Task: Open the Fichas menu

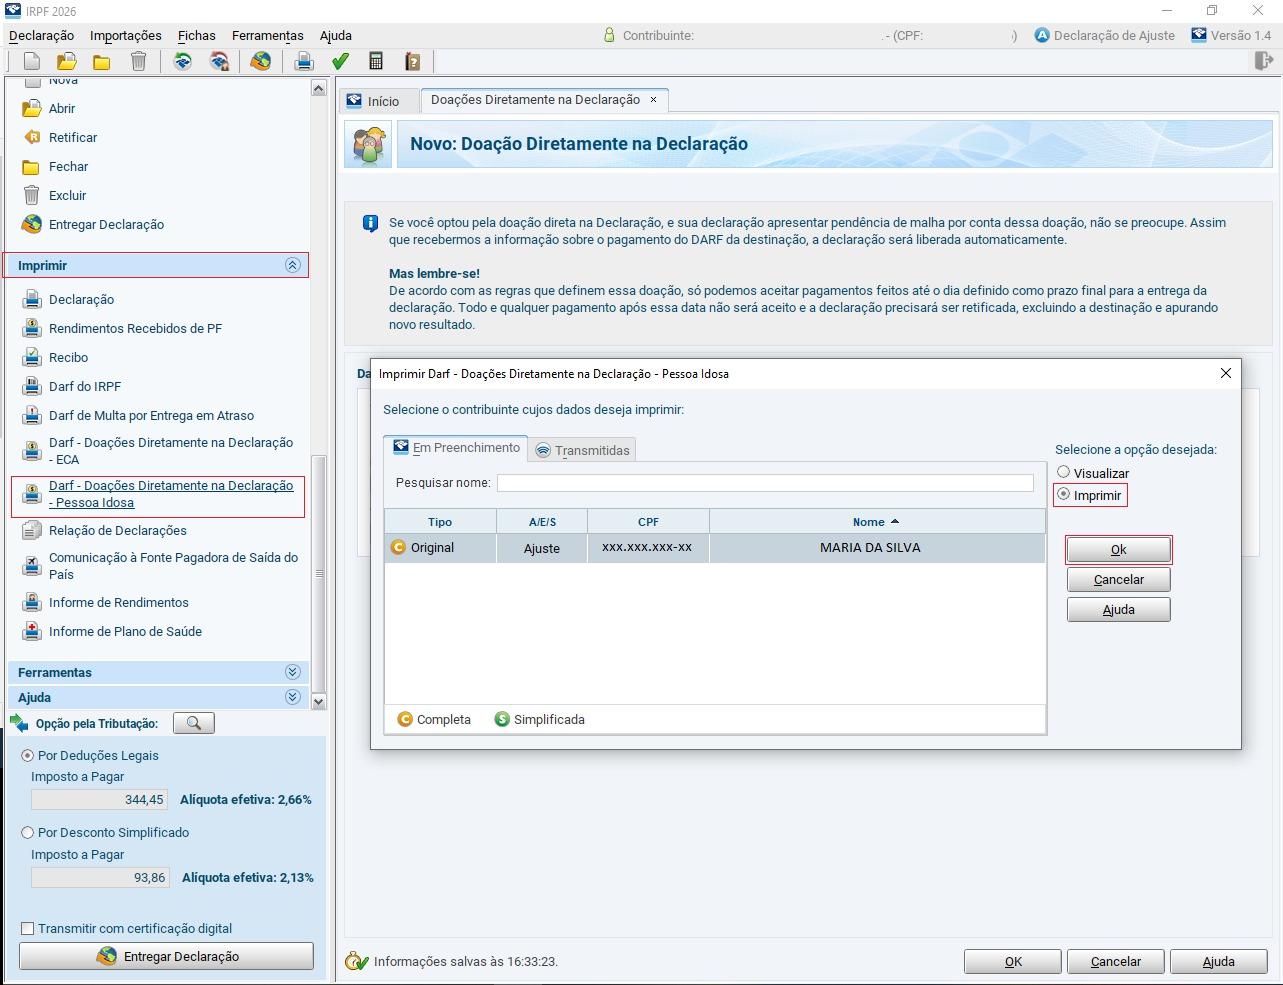Action: point(197,35)
